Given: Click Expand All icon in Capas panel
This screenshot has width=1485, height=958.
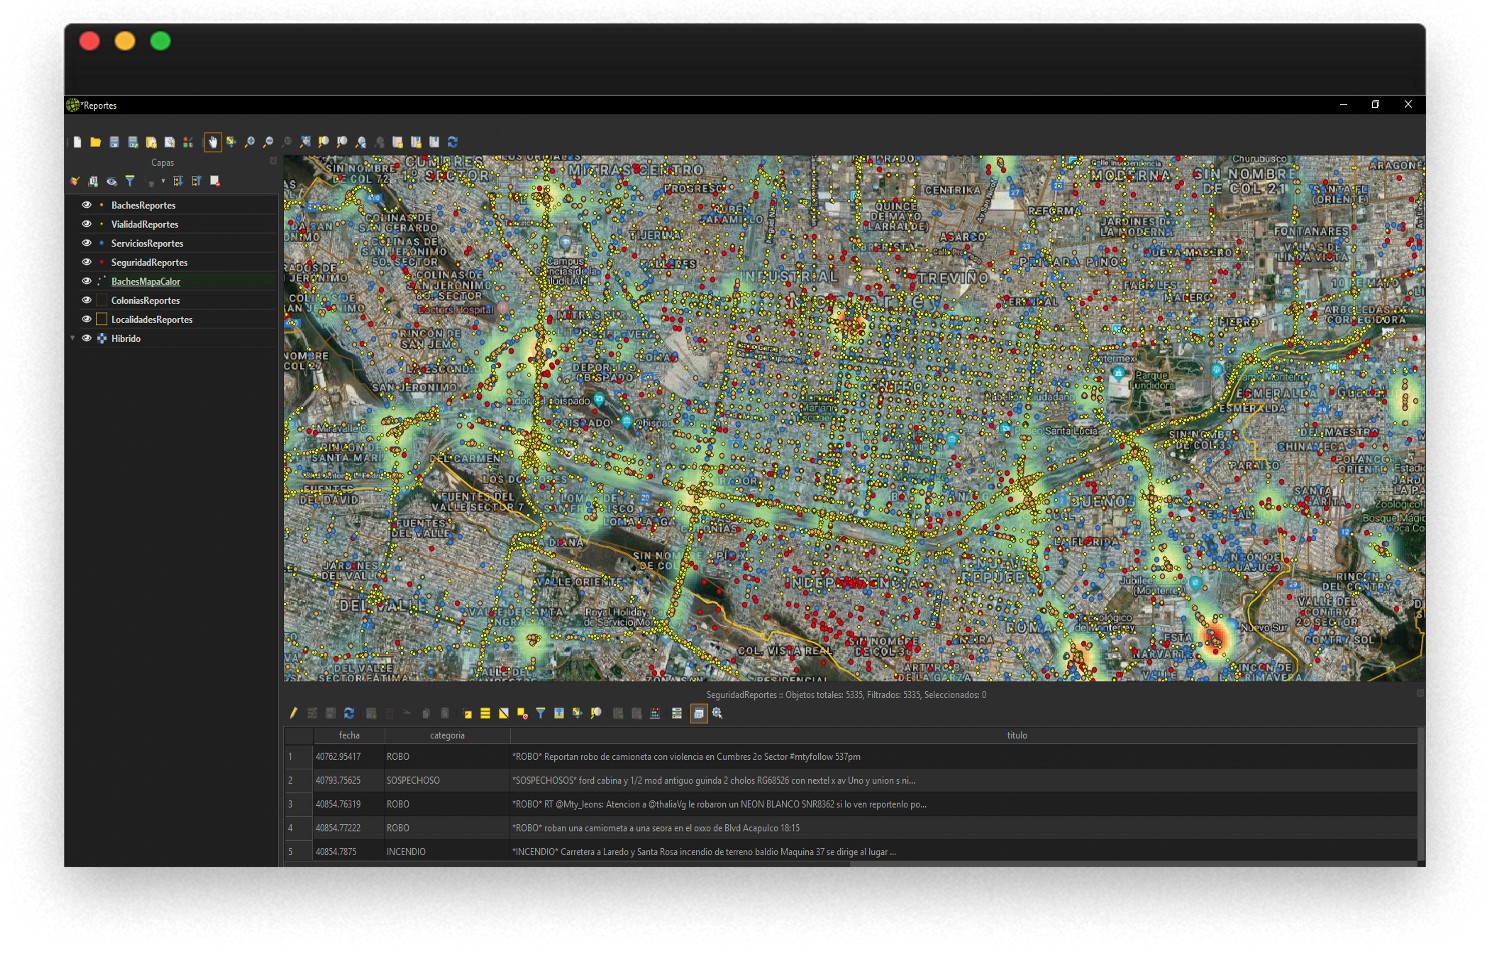Looking at the screenshot, I should 178,181.
